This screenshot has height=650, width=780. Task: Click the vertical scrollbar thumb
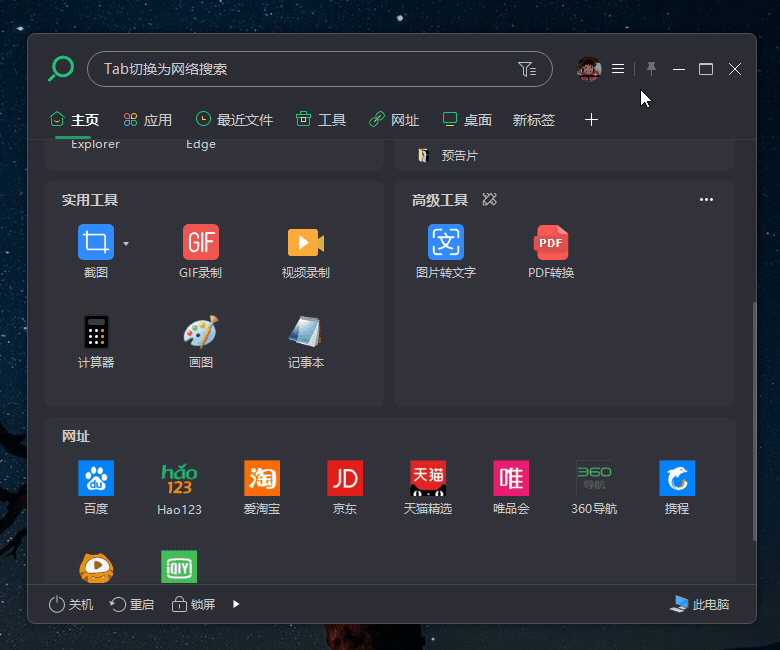coord(754,421)
